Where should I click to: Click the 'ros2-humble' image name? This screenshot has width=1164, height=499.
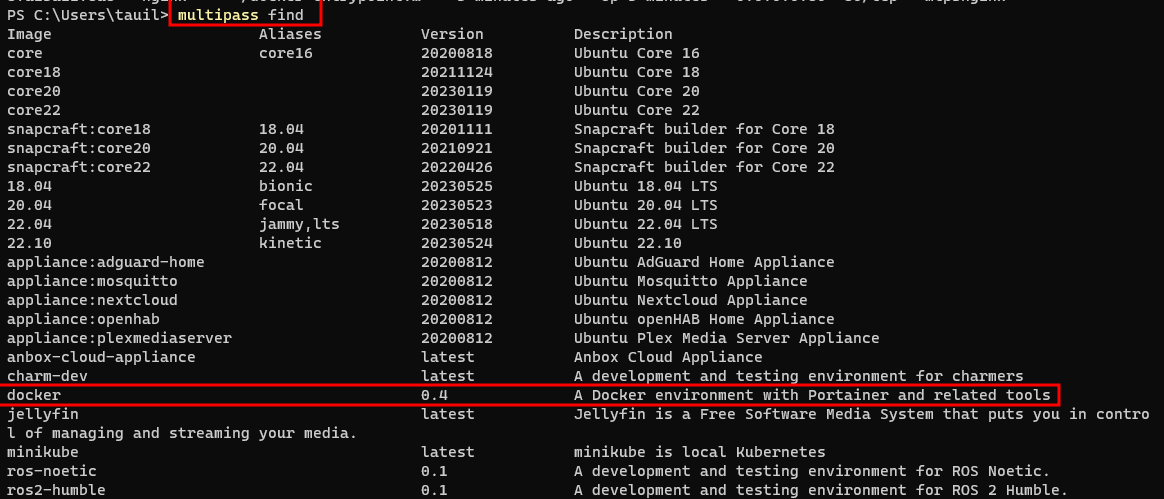coord(56,489)
